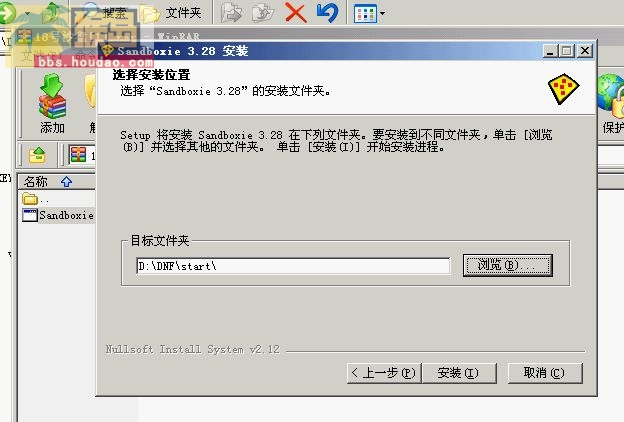
Task: Click the WinRAR Add (添加) icon
Action: [52, 97]
